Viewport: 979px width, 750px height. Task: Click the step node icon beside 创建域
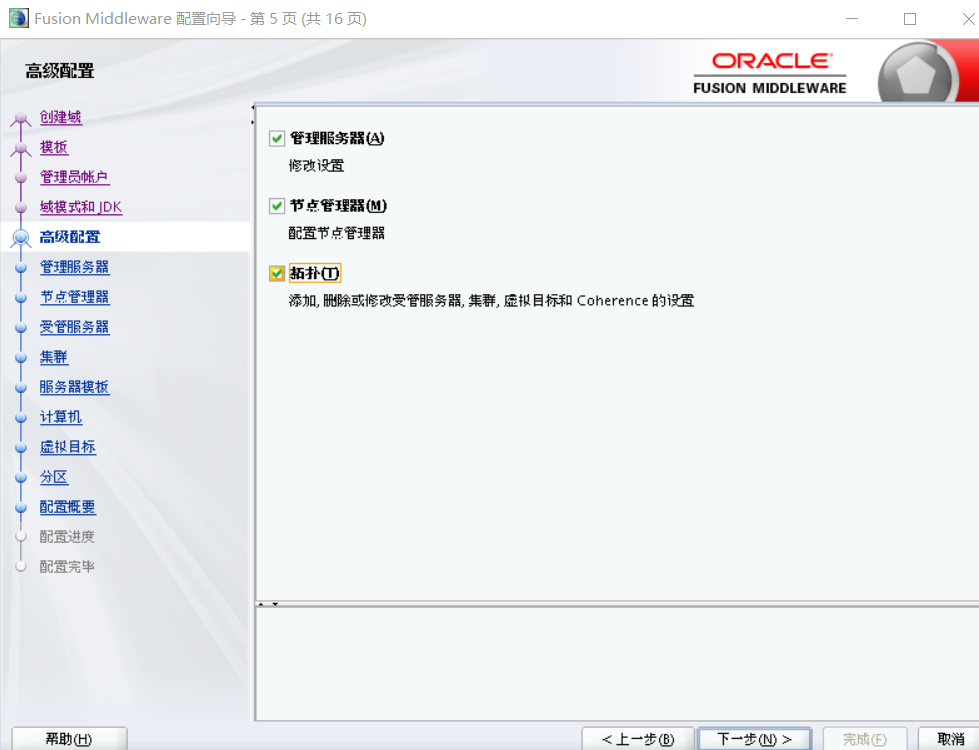point(22,117)
